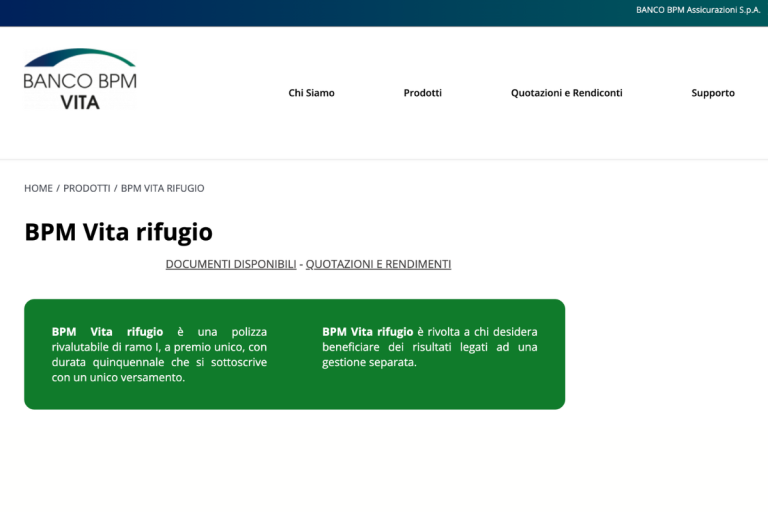Go to PRODOTTI breadcrumb
This screenshot has height=512, width=768.
[87, 188]
